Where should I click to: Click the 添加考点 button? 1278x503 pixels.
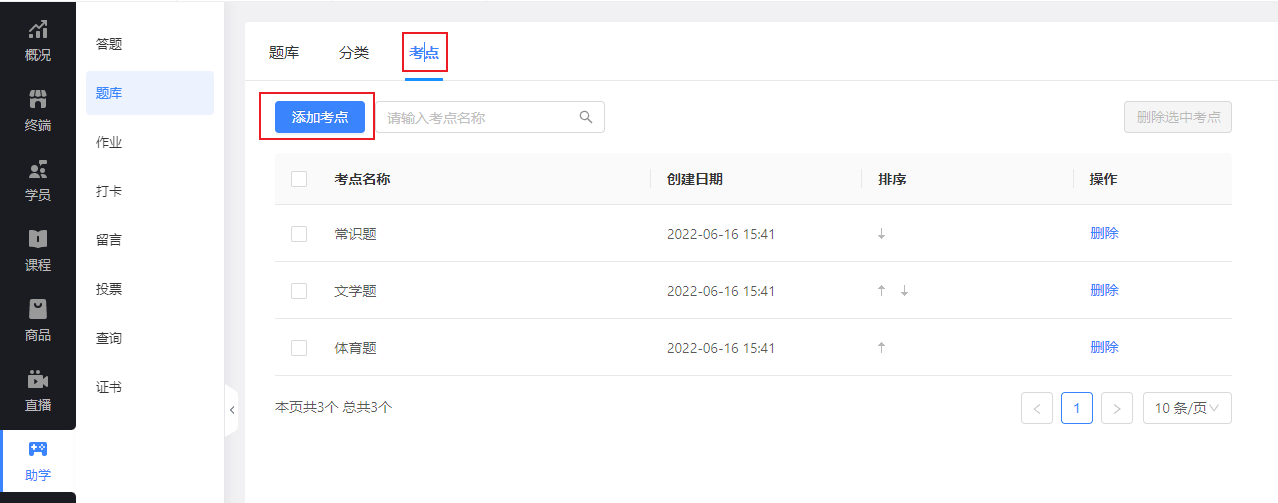(320, 117)
